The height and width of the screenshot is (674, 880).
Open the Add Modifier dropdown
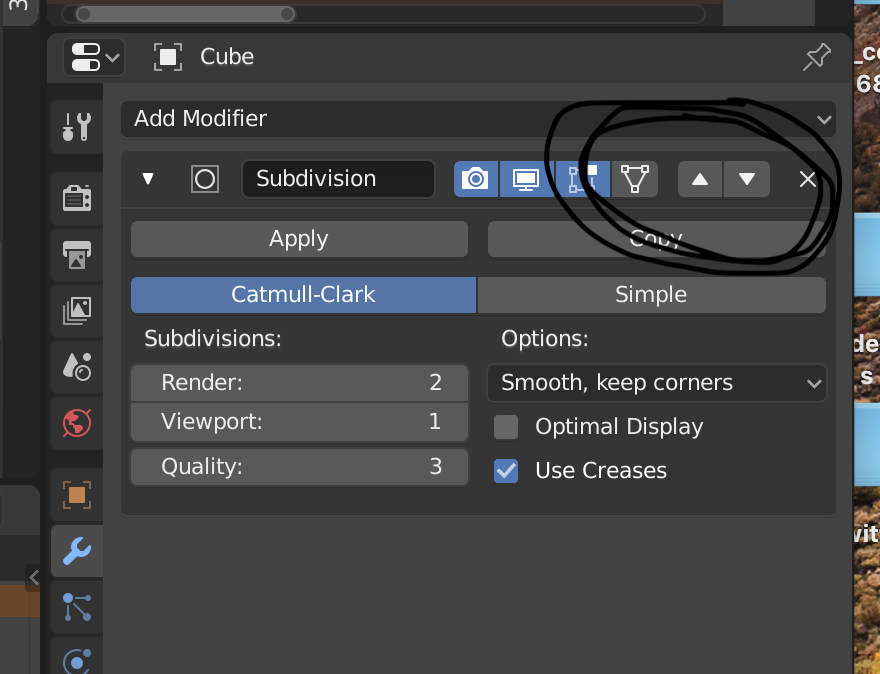(x=478, y=119)
